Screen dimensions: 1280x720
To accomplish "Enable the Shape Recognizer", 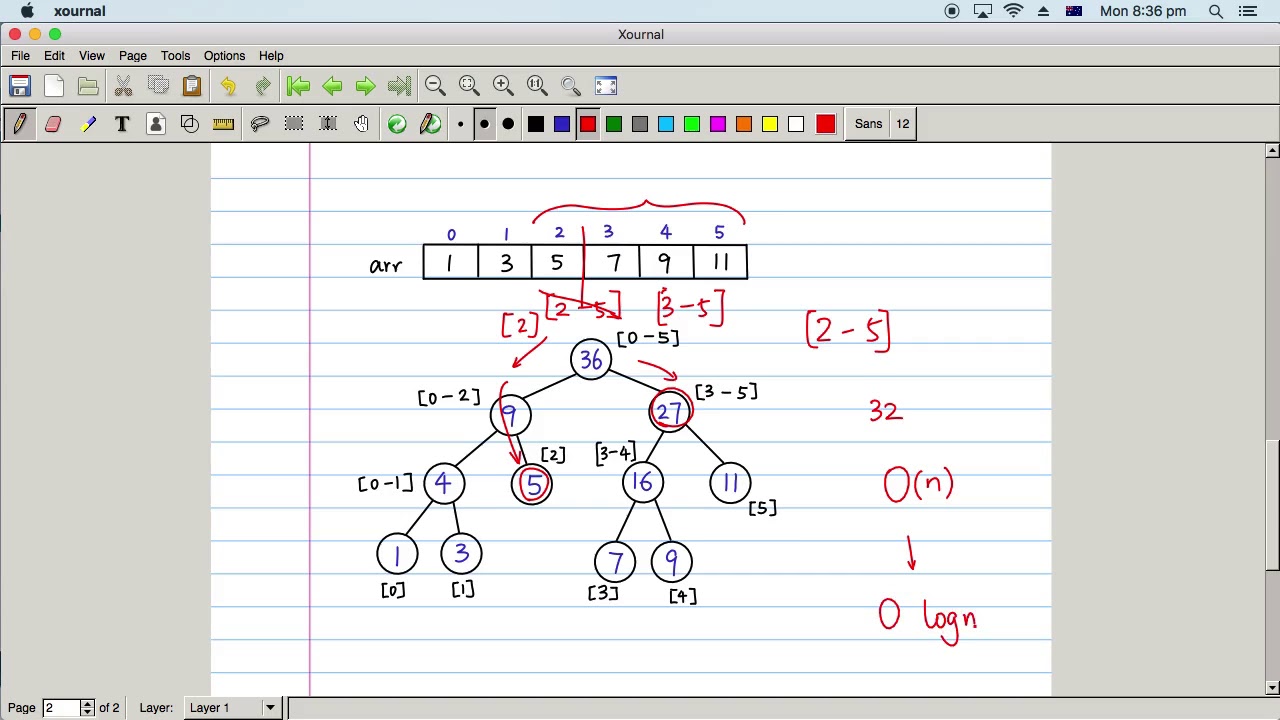I will point(190,124).
